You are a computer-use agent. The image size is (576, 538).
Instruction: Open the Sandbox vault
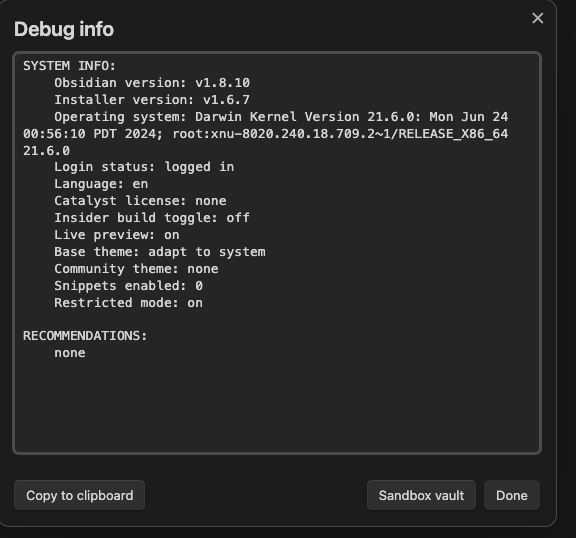pos(421,495)
